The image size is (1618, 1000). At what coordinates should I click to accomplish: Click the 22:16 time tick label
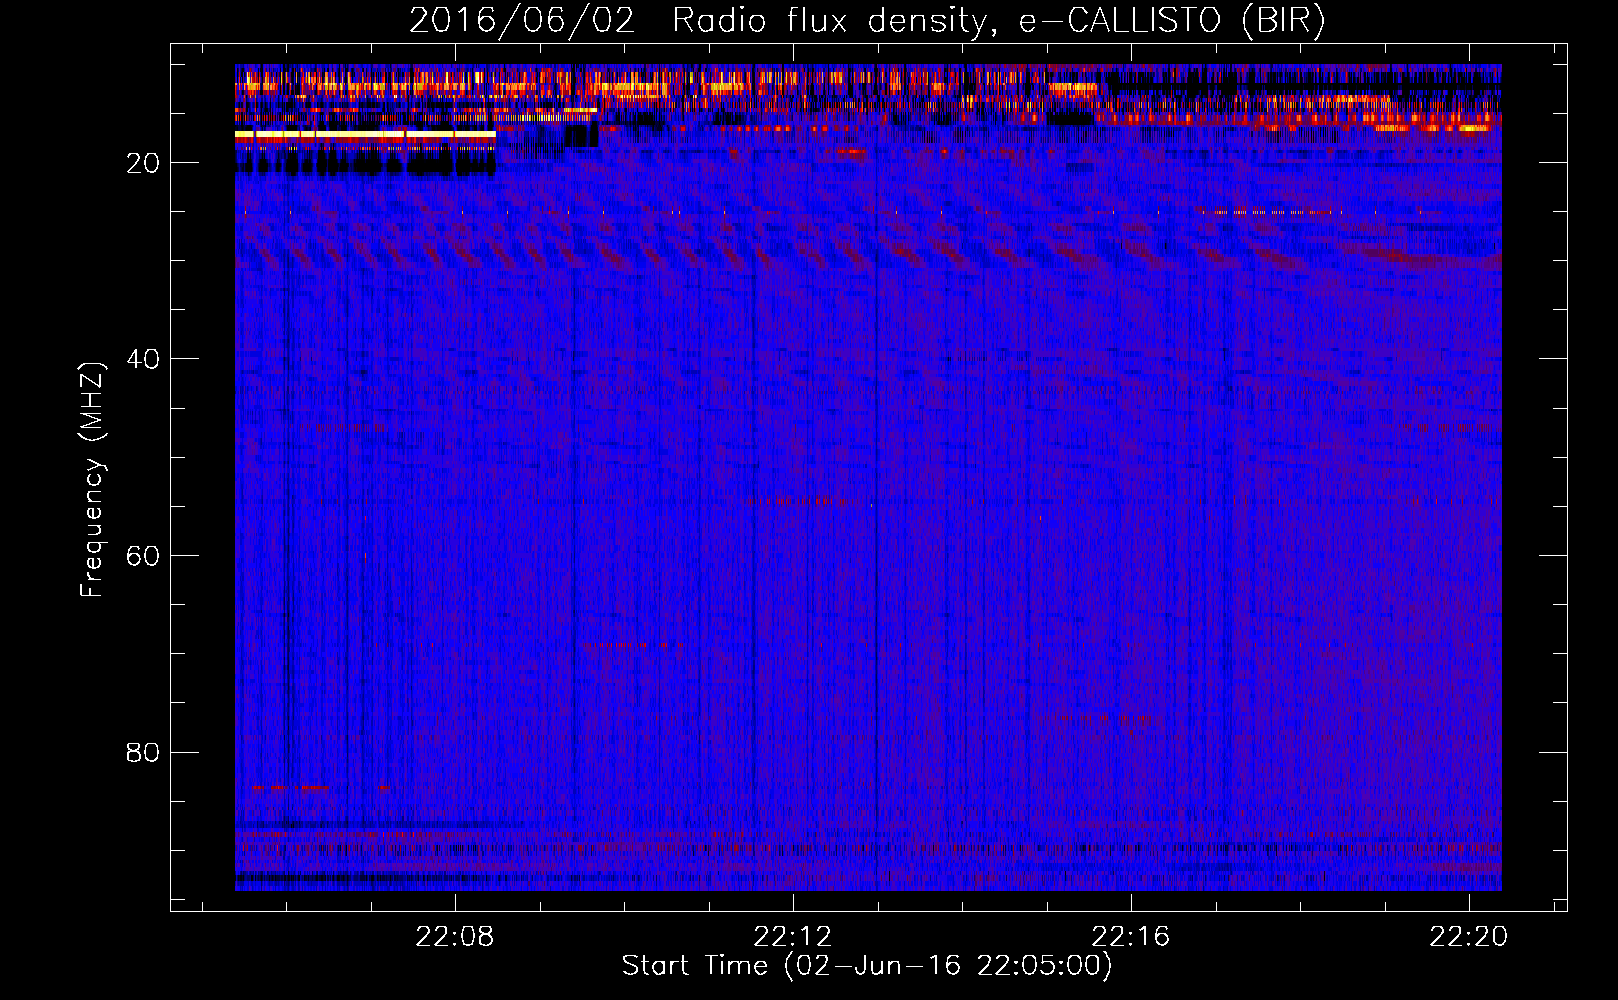point(1131,937)
